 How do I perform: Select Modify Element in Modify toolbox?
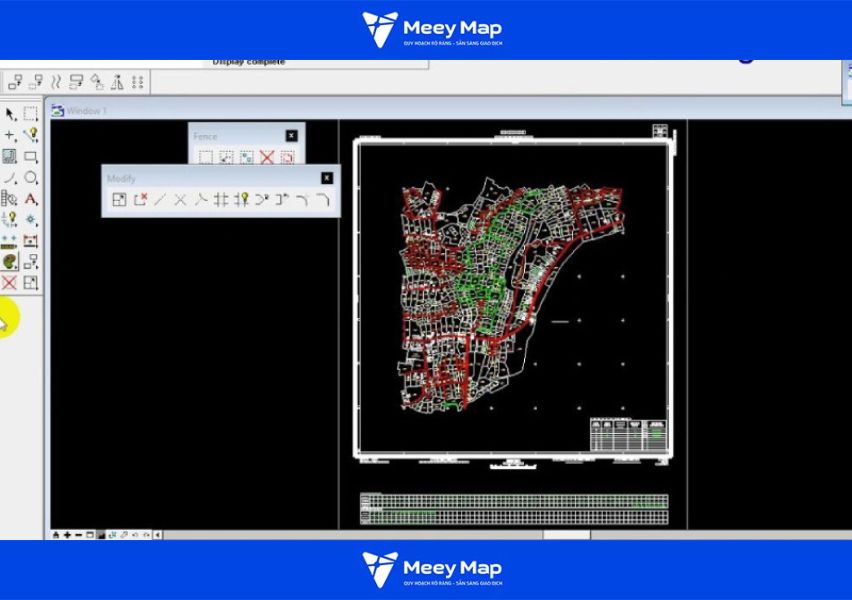click(119, 199)
